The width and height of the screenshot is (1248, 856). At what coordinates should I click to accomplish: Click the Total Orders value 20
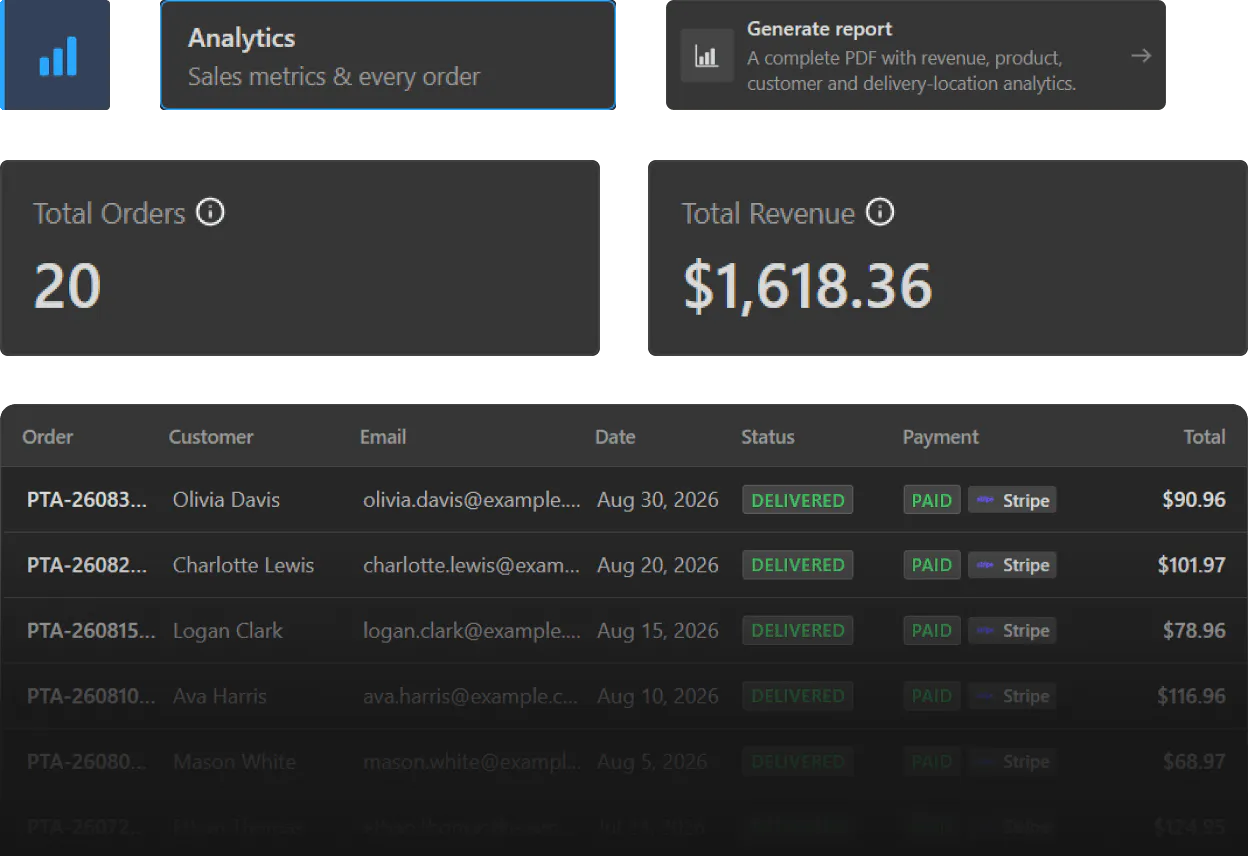coord(67,286)
